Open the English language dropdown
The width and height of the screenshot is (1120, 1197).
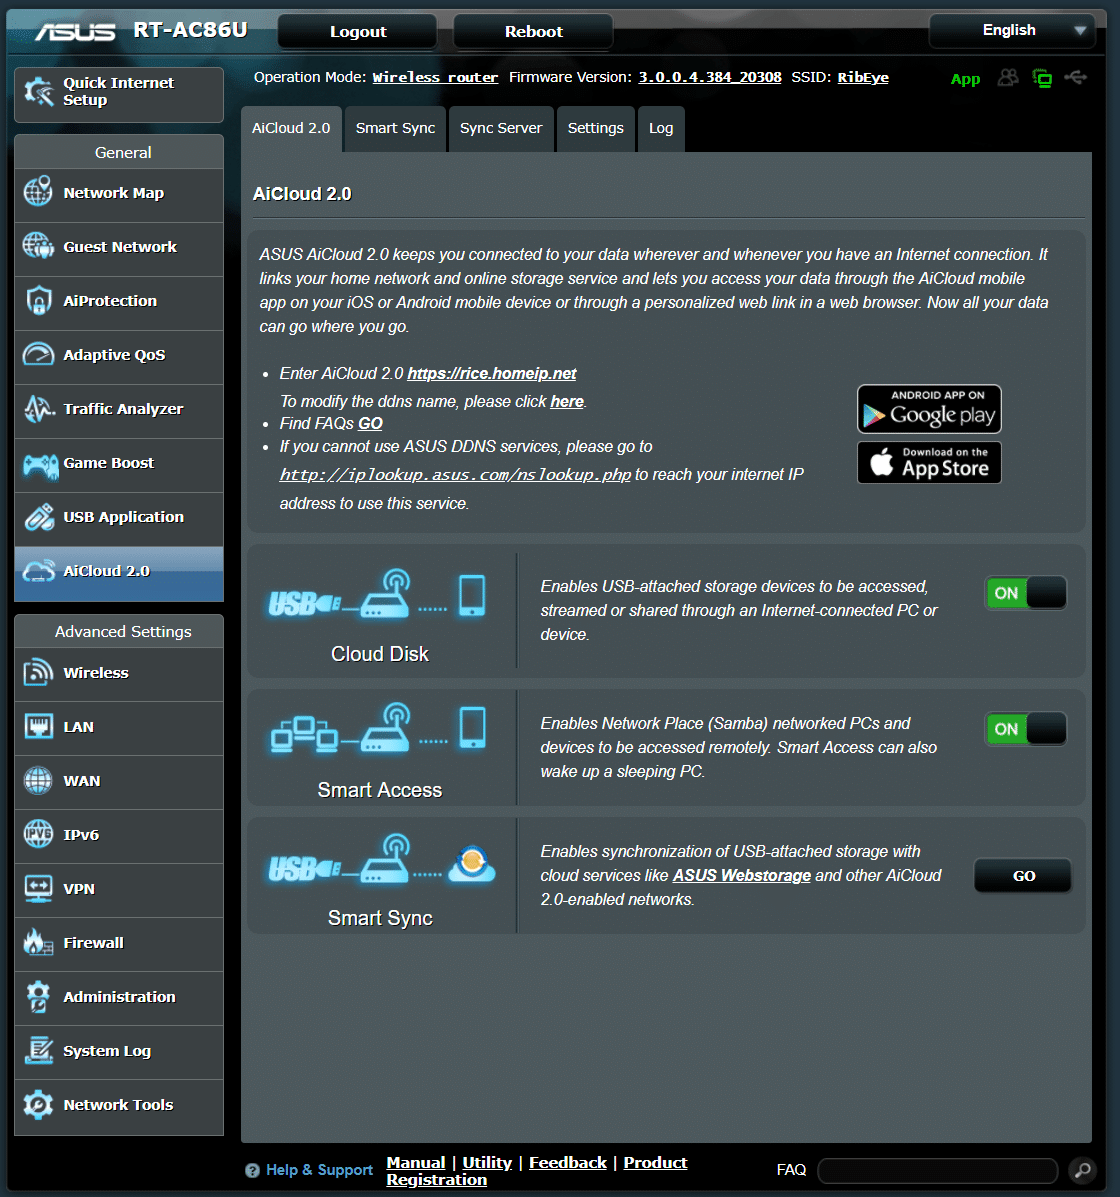1012,31
